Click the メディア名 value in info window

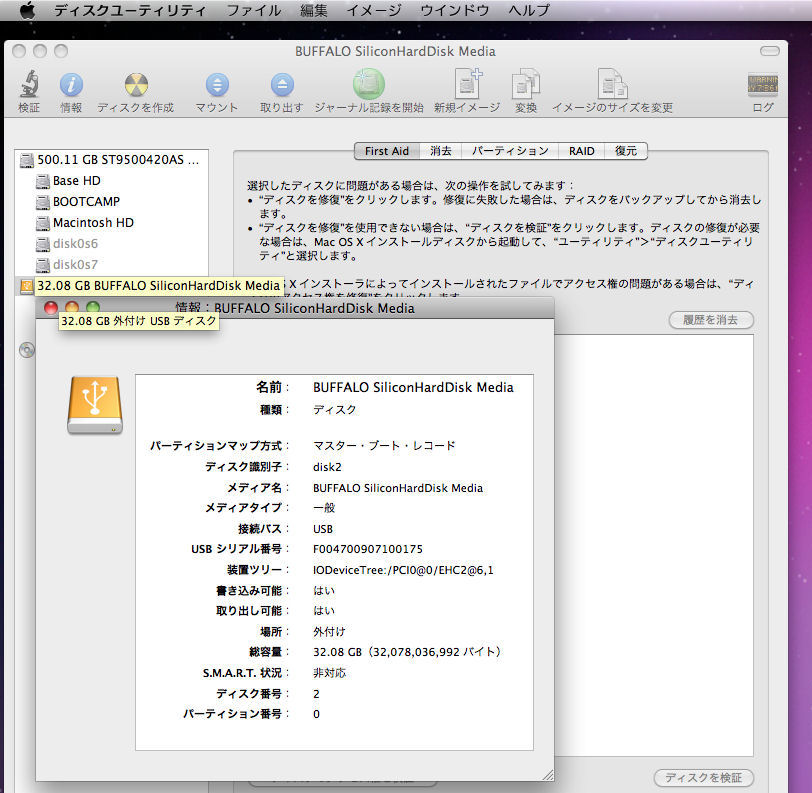click(398, 488)
